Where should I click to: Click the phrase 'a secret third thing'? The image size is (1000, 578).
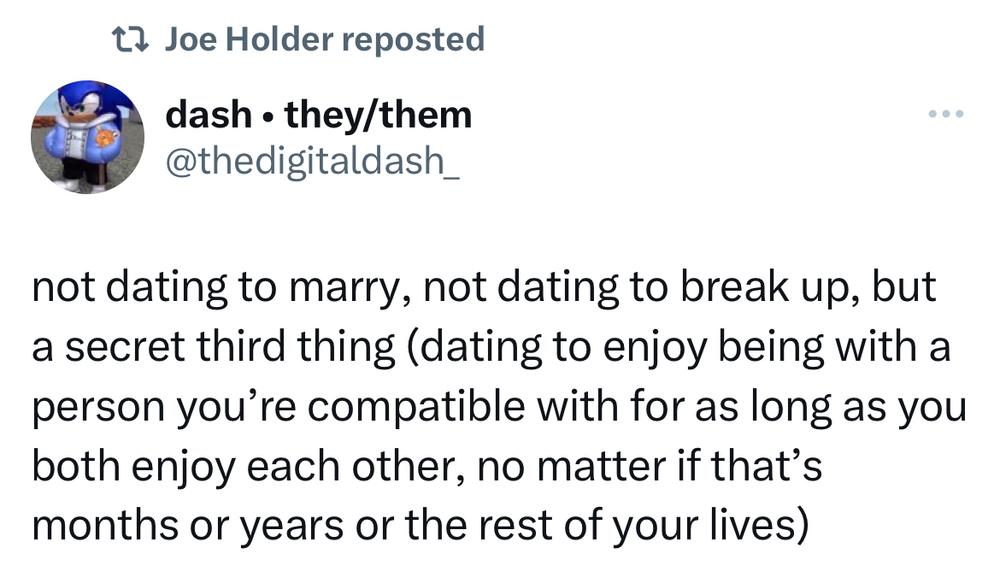[214, 347]
